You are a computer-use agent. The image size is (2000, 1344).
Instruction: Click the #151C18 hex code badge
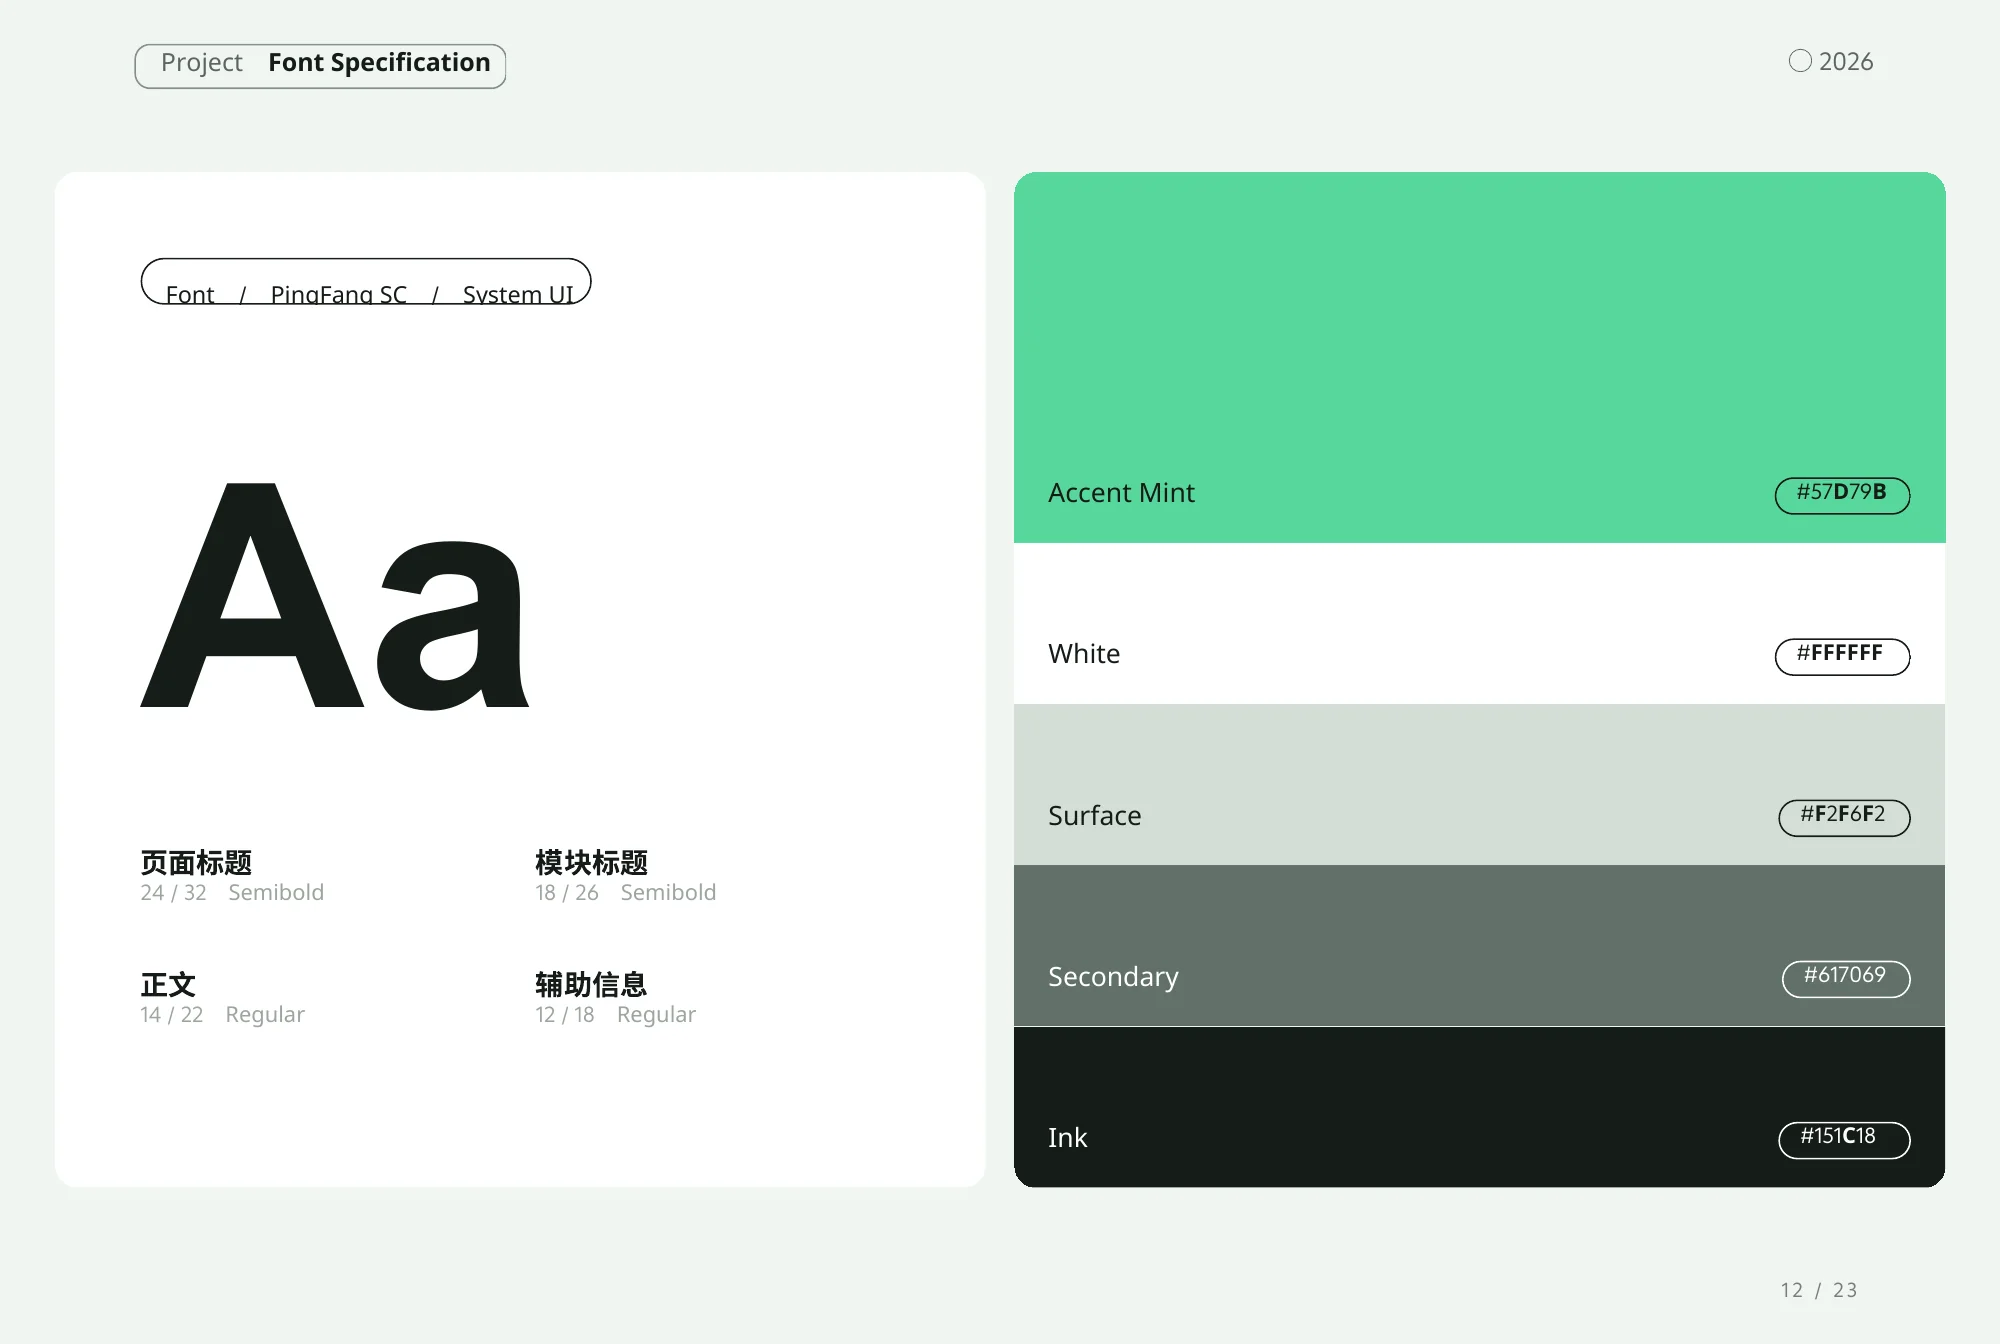coord(1844,1140)
